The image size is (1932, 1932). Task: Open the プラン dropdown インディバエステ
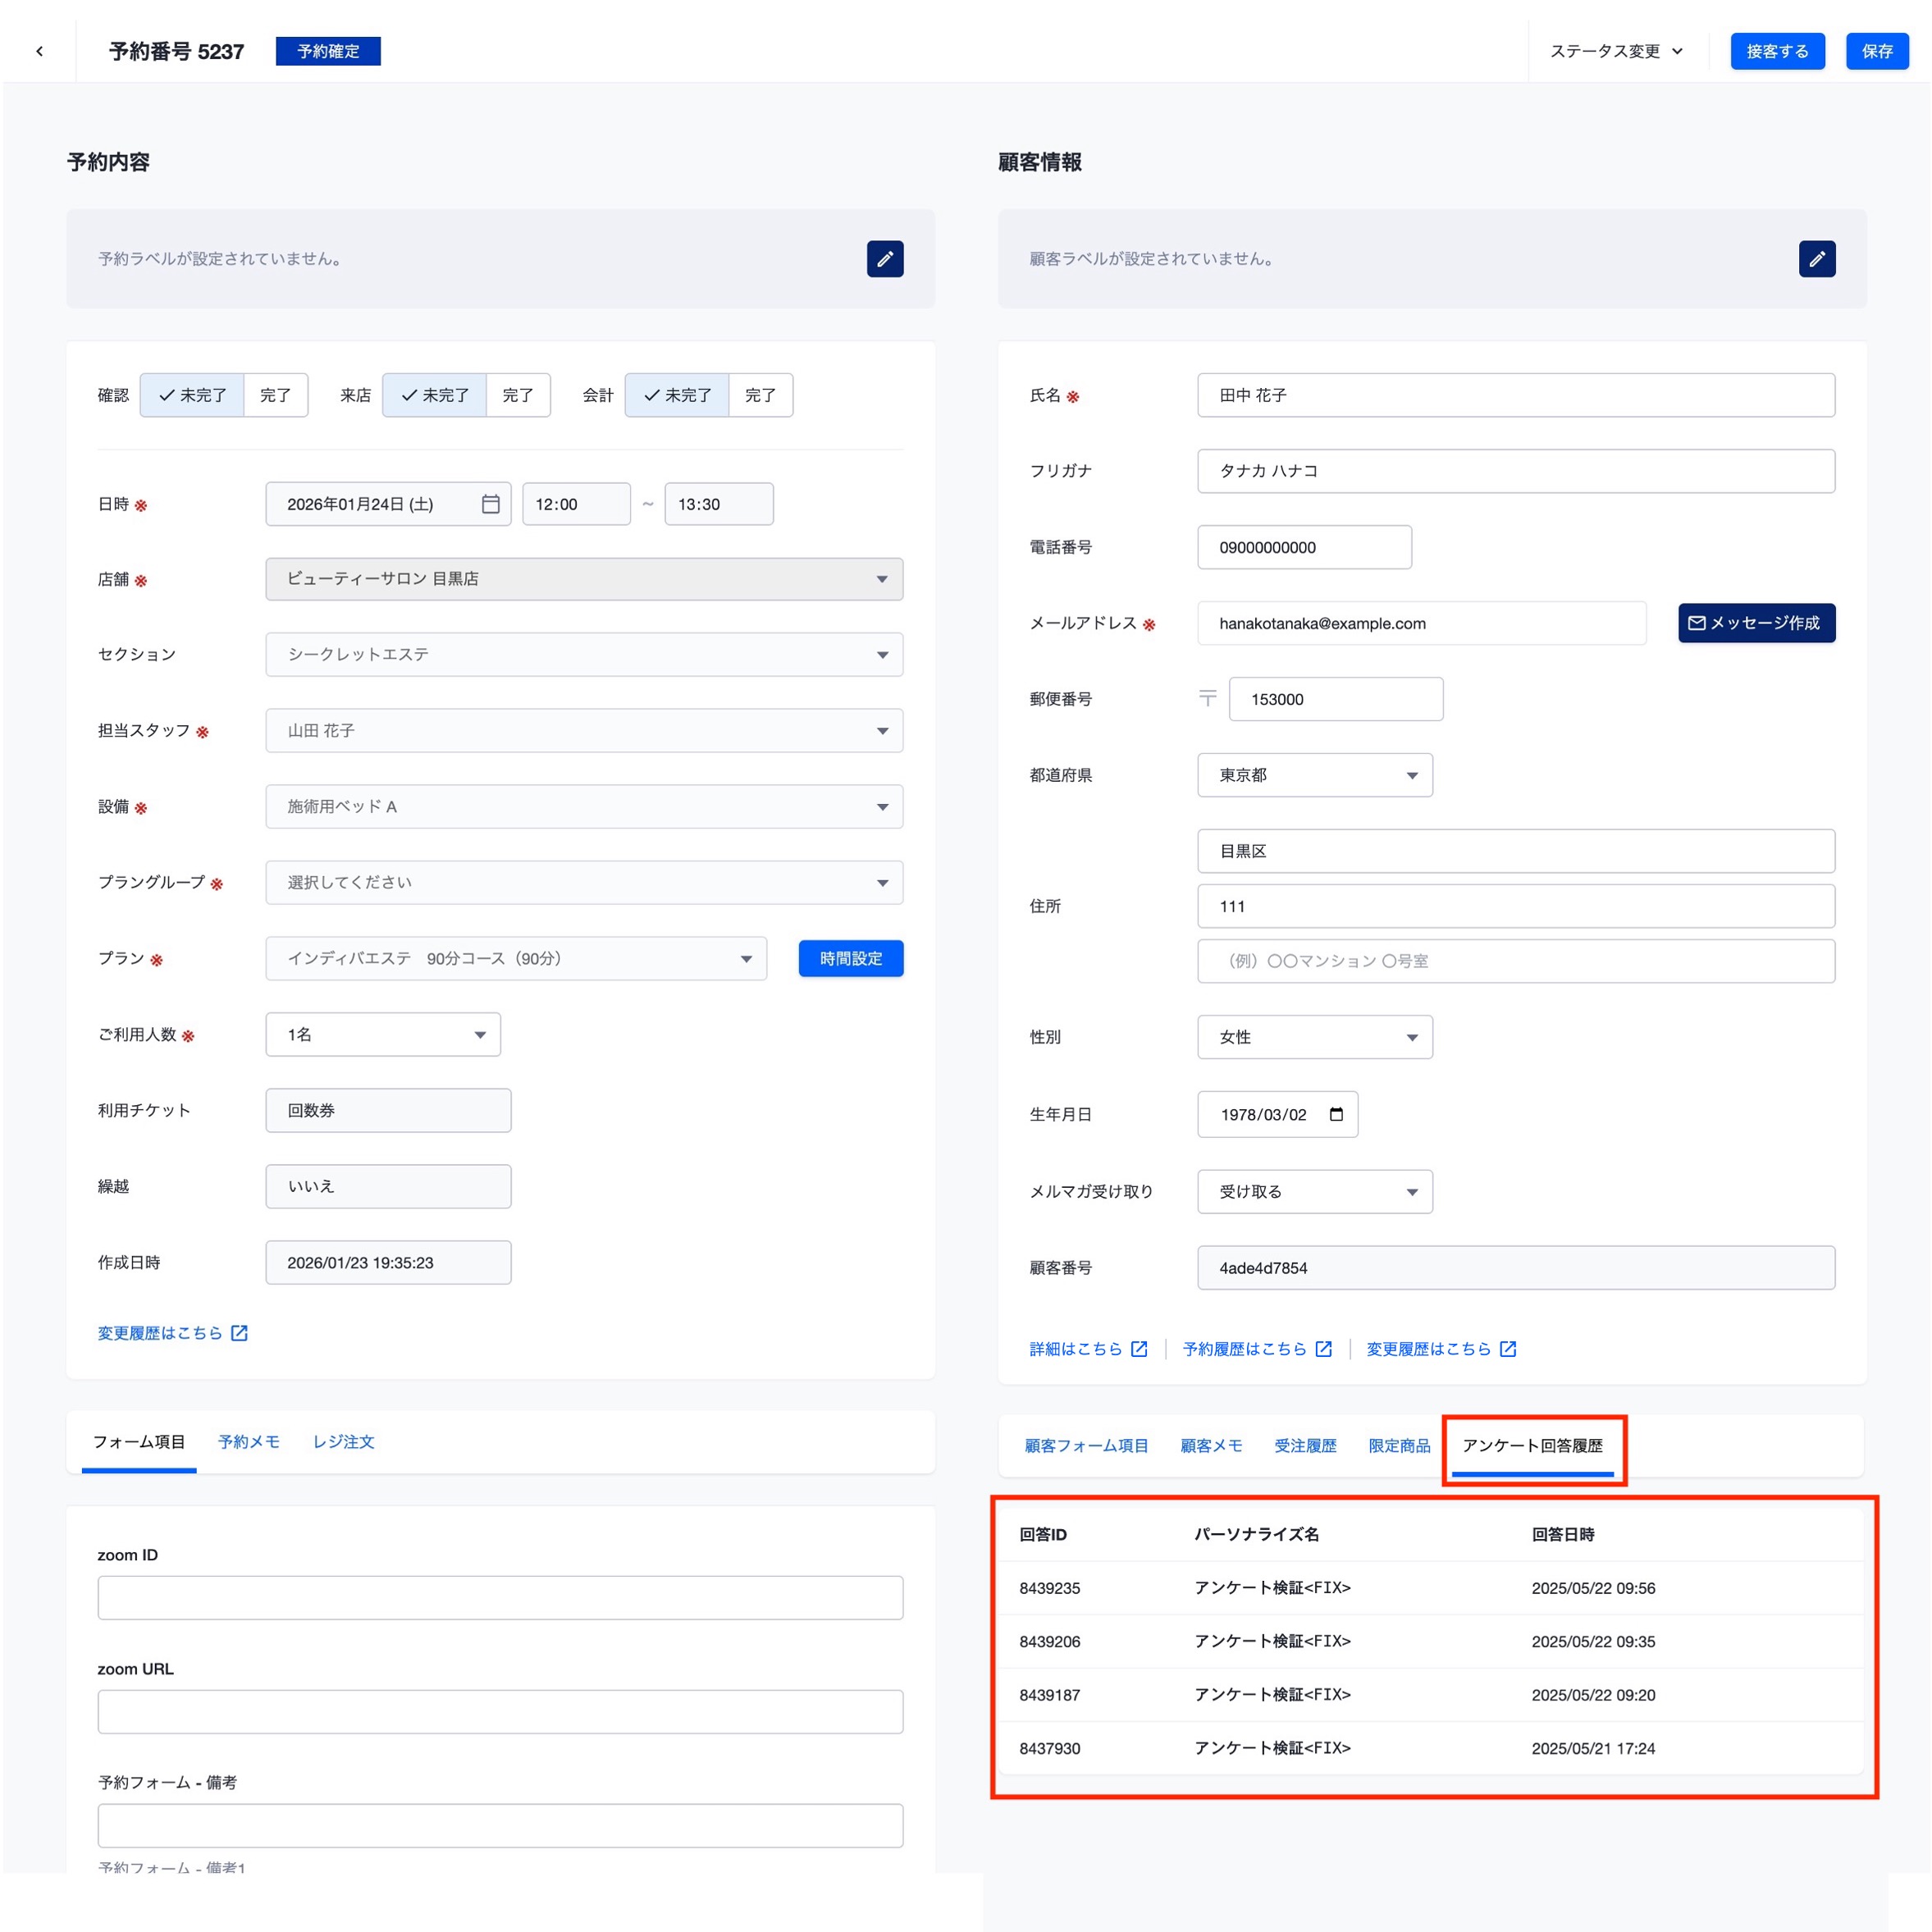click(x=516, y=958)
